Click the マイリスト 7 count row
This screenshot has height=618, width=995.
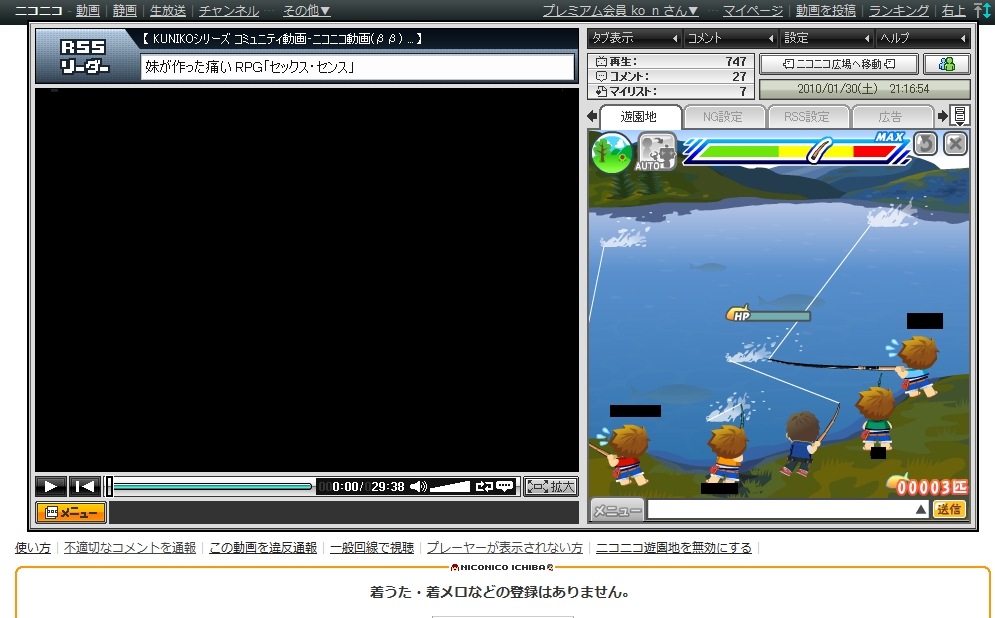click(671, 91)
